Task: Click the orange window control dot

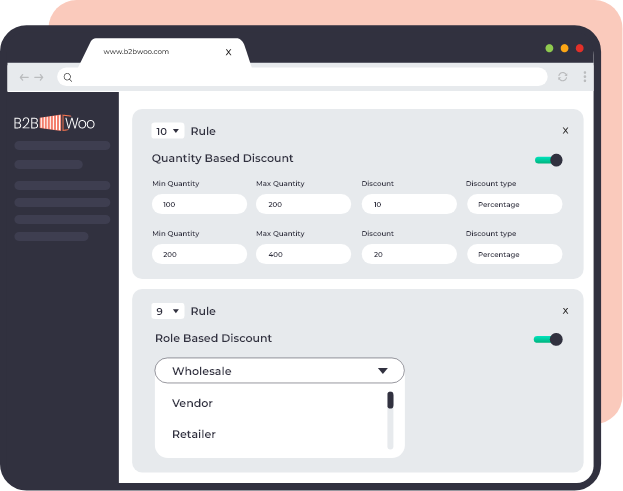Action: (x=564, y=48)
